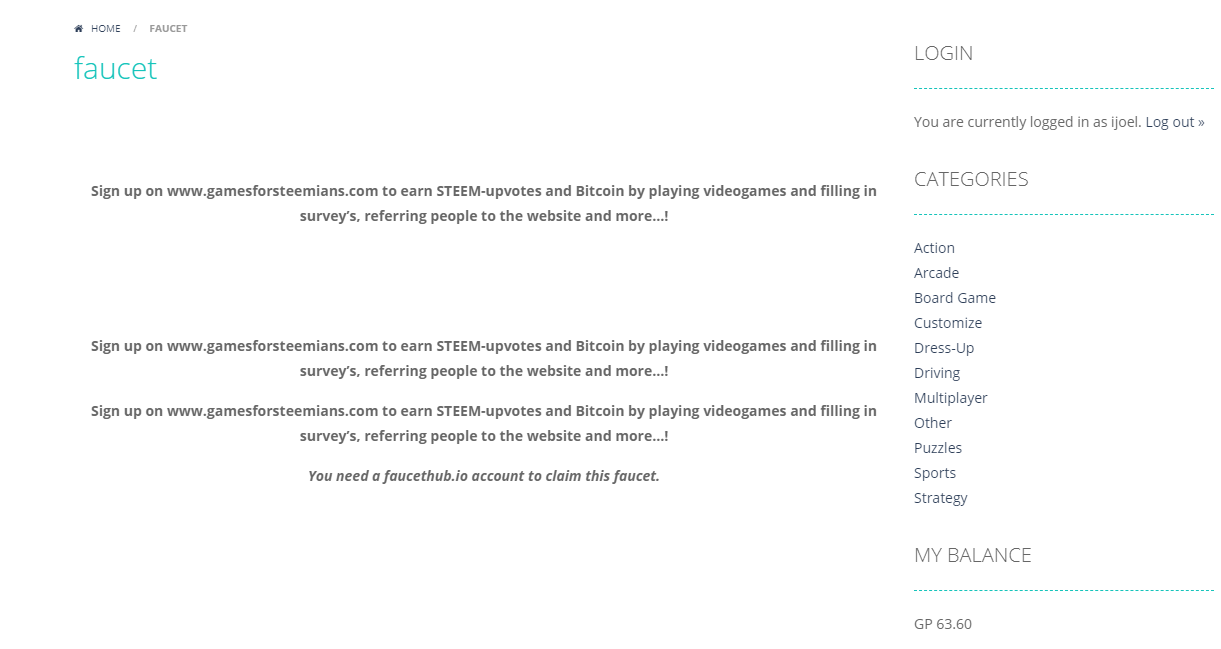Click the CATEGORIES sidebar heading
The image size is (1221, 649).
pos(971,180)
